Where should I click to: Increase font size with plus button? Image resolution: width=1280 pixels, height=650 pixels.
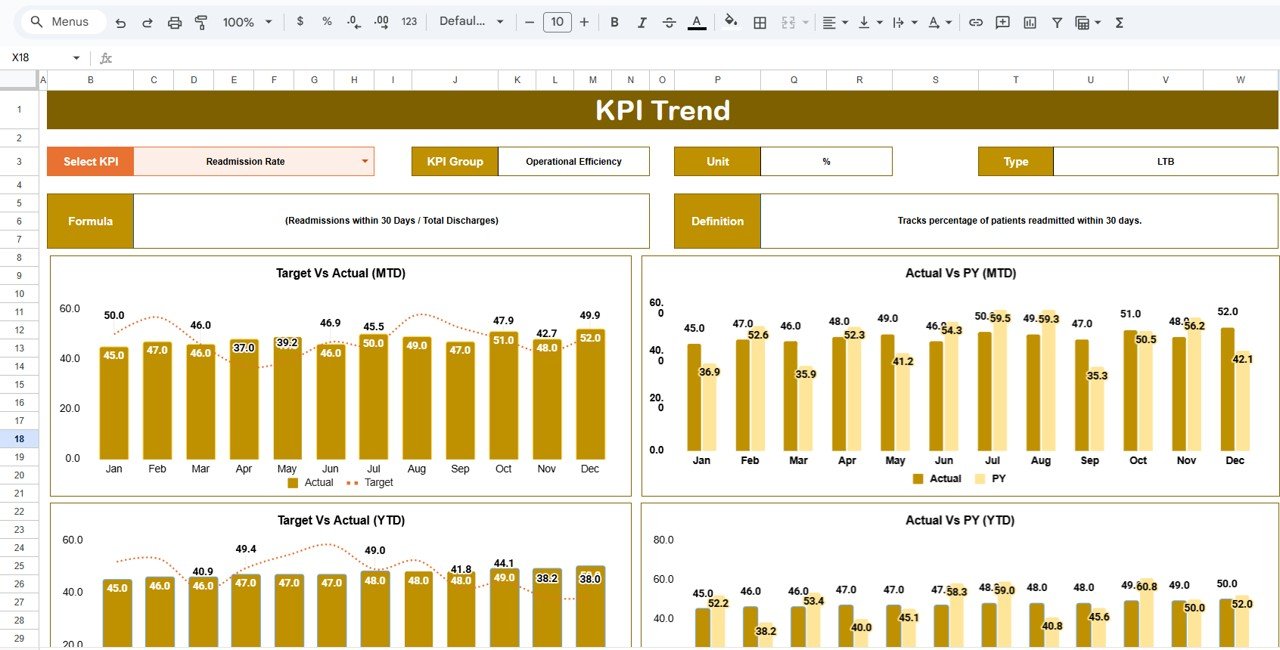[x=584, y=22]
